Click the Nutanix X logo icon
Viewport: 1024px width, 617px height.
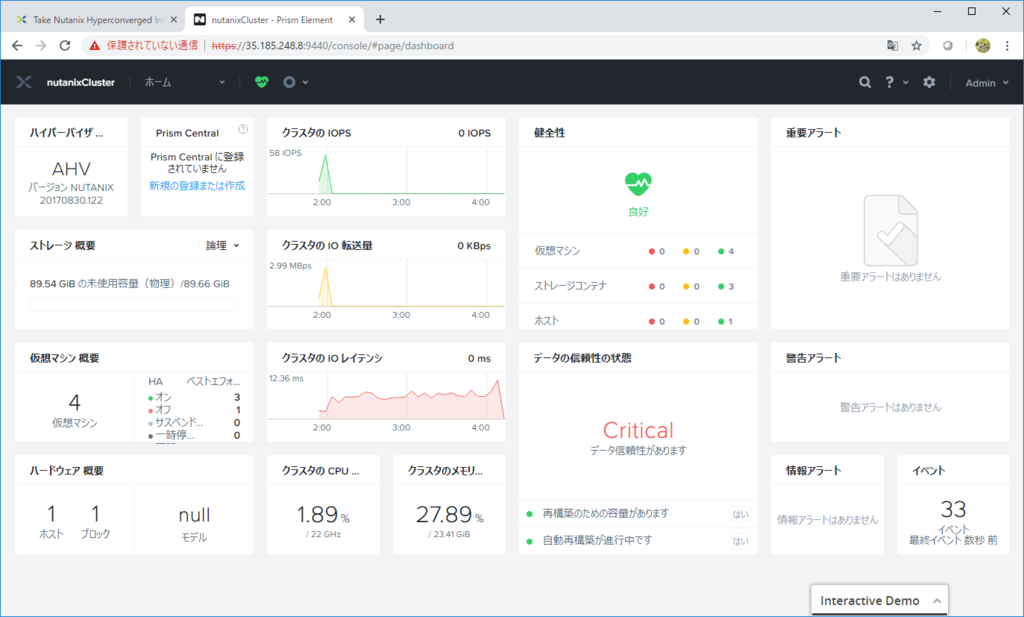[24, 82]
